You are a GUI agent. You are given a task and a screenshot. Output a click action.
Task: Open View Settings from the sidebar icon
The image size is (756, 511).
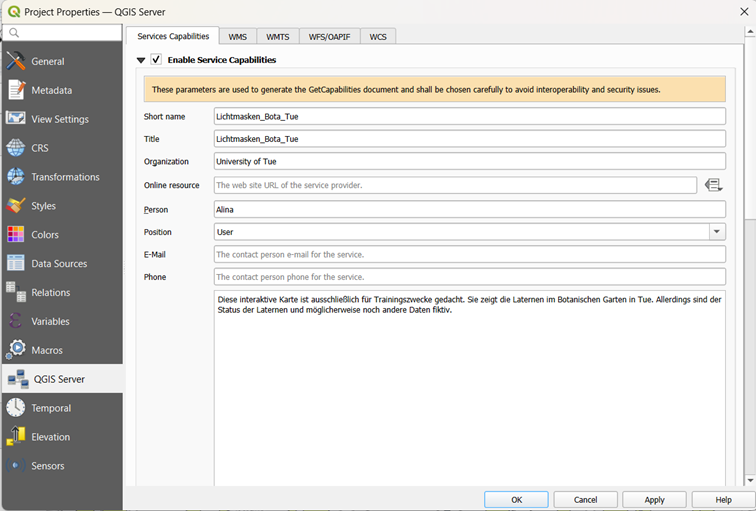click(16, 119)
